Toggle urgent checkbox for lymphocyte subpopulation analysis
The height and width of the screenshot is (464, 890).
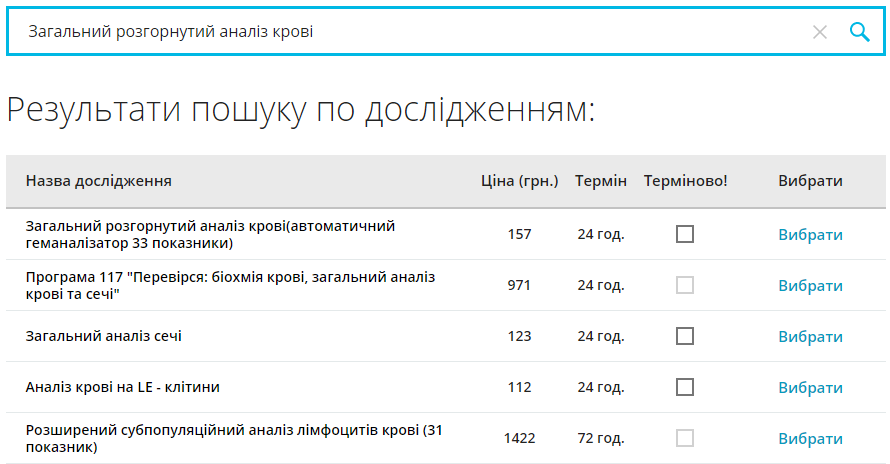[685, 438]
